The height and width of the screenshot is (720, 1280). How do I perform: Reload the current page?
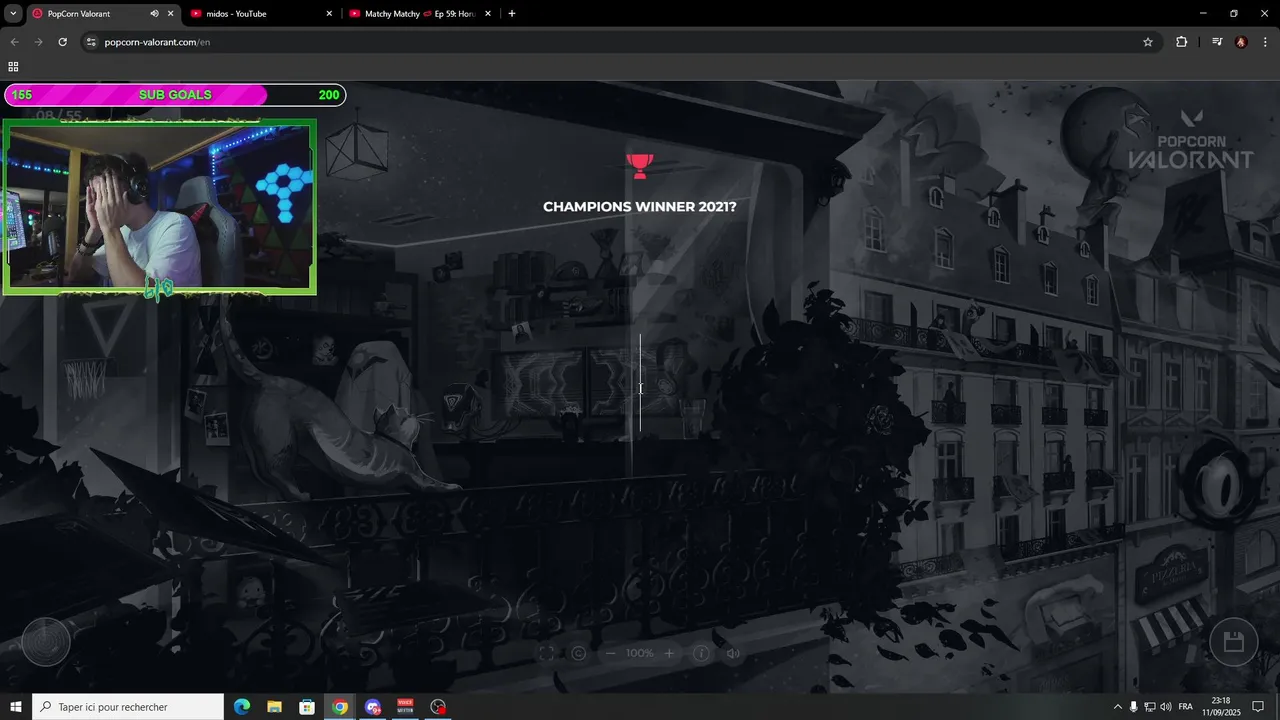(62, 42)
